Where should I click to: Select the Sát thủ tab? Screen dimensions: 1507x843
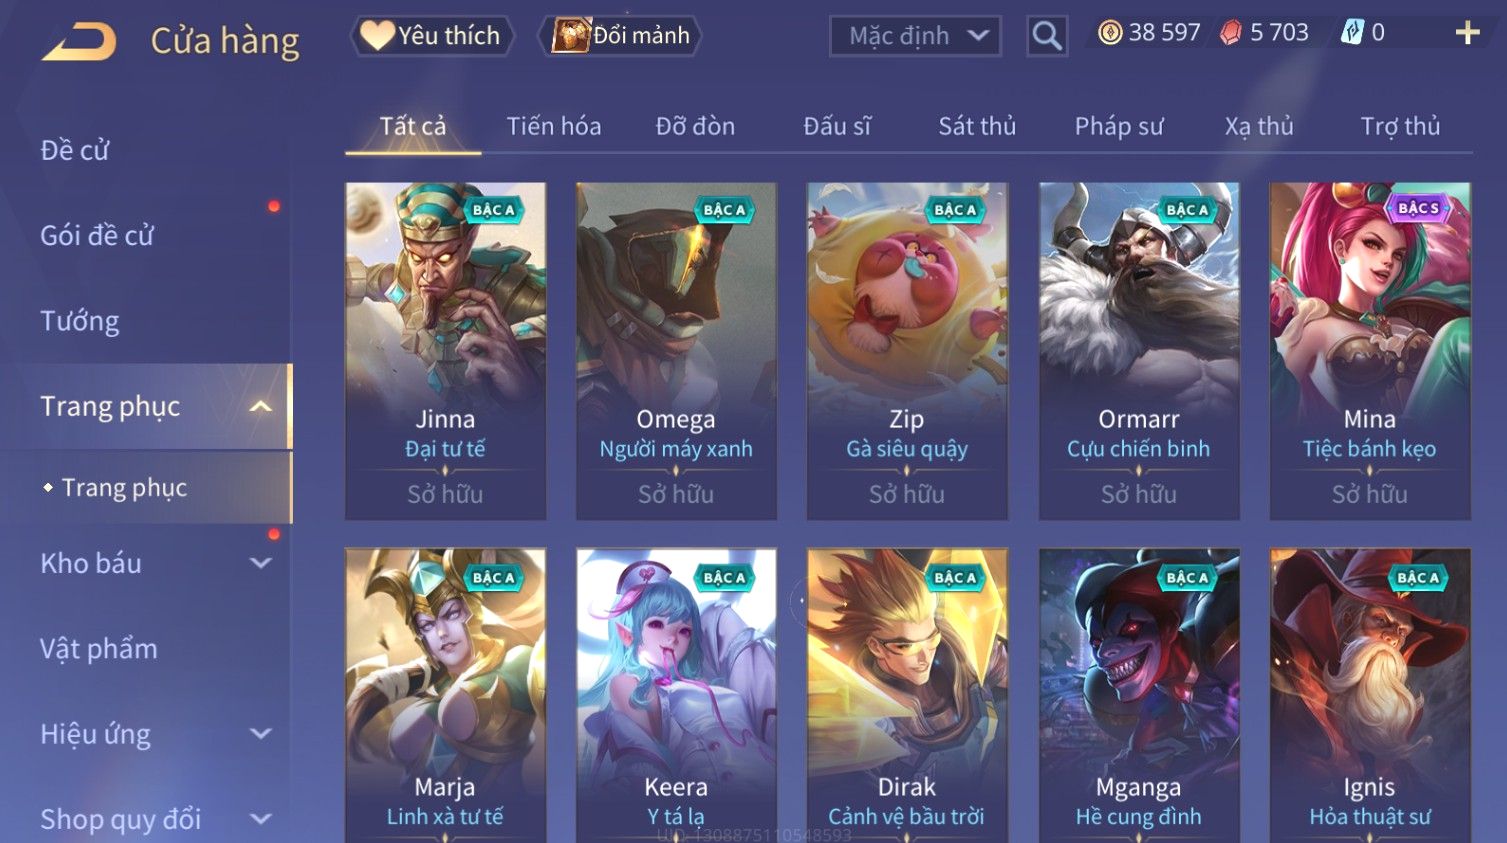977,126
